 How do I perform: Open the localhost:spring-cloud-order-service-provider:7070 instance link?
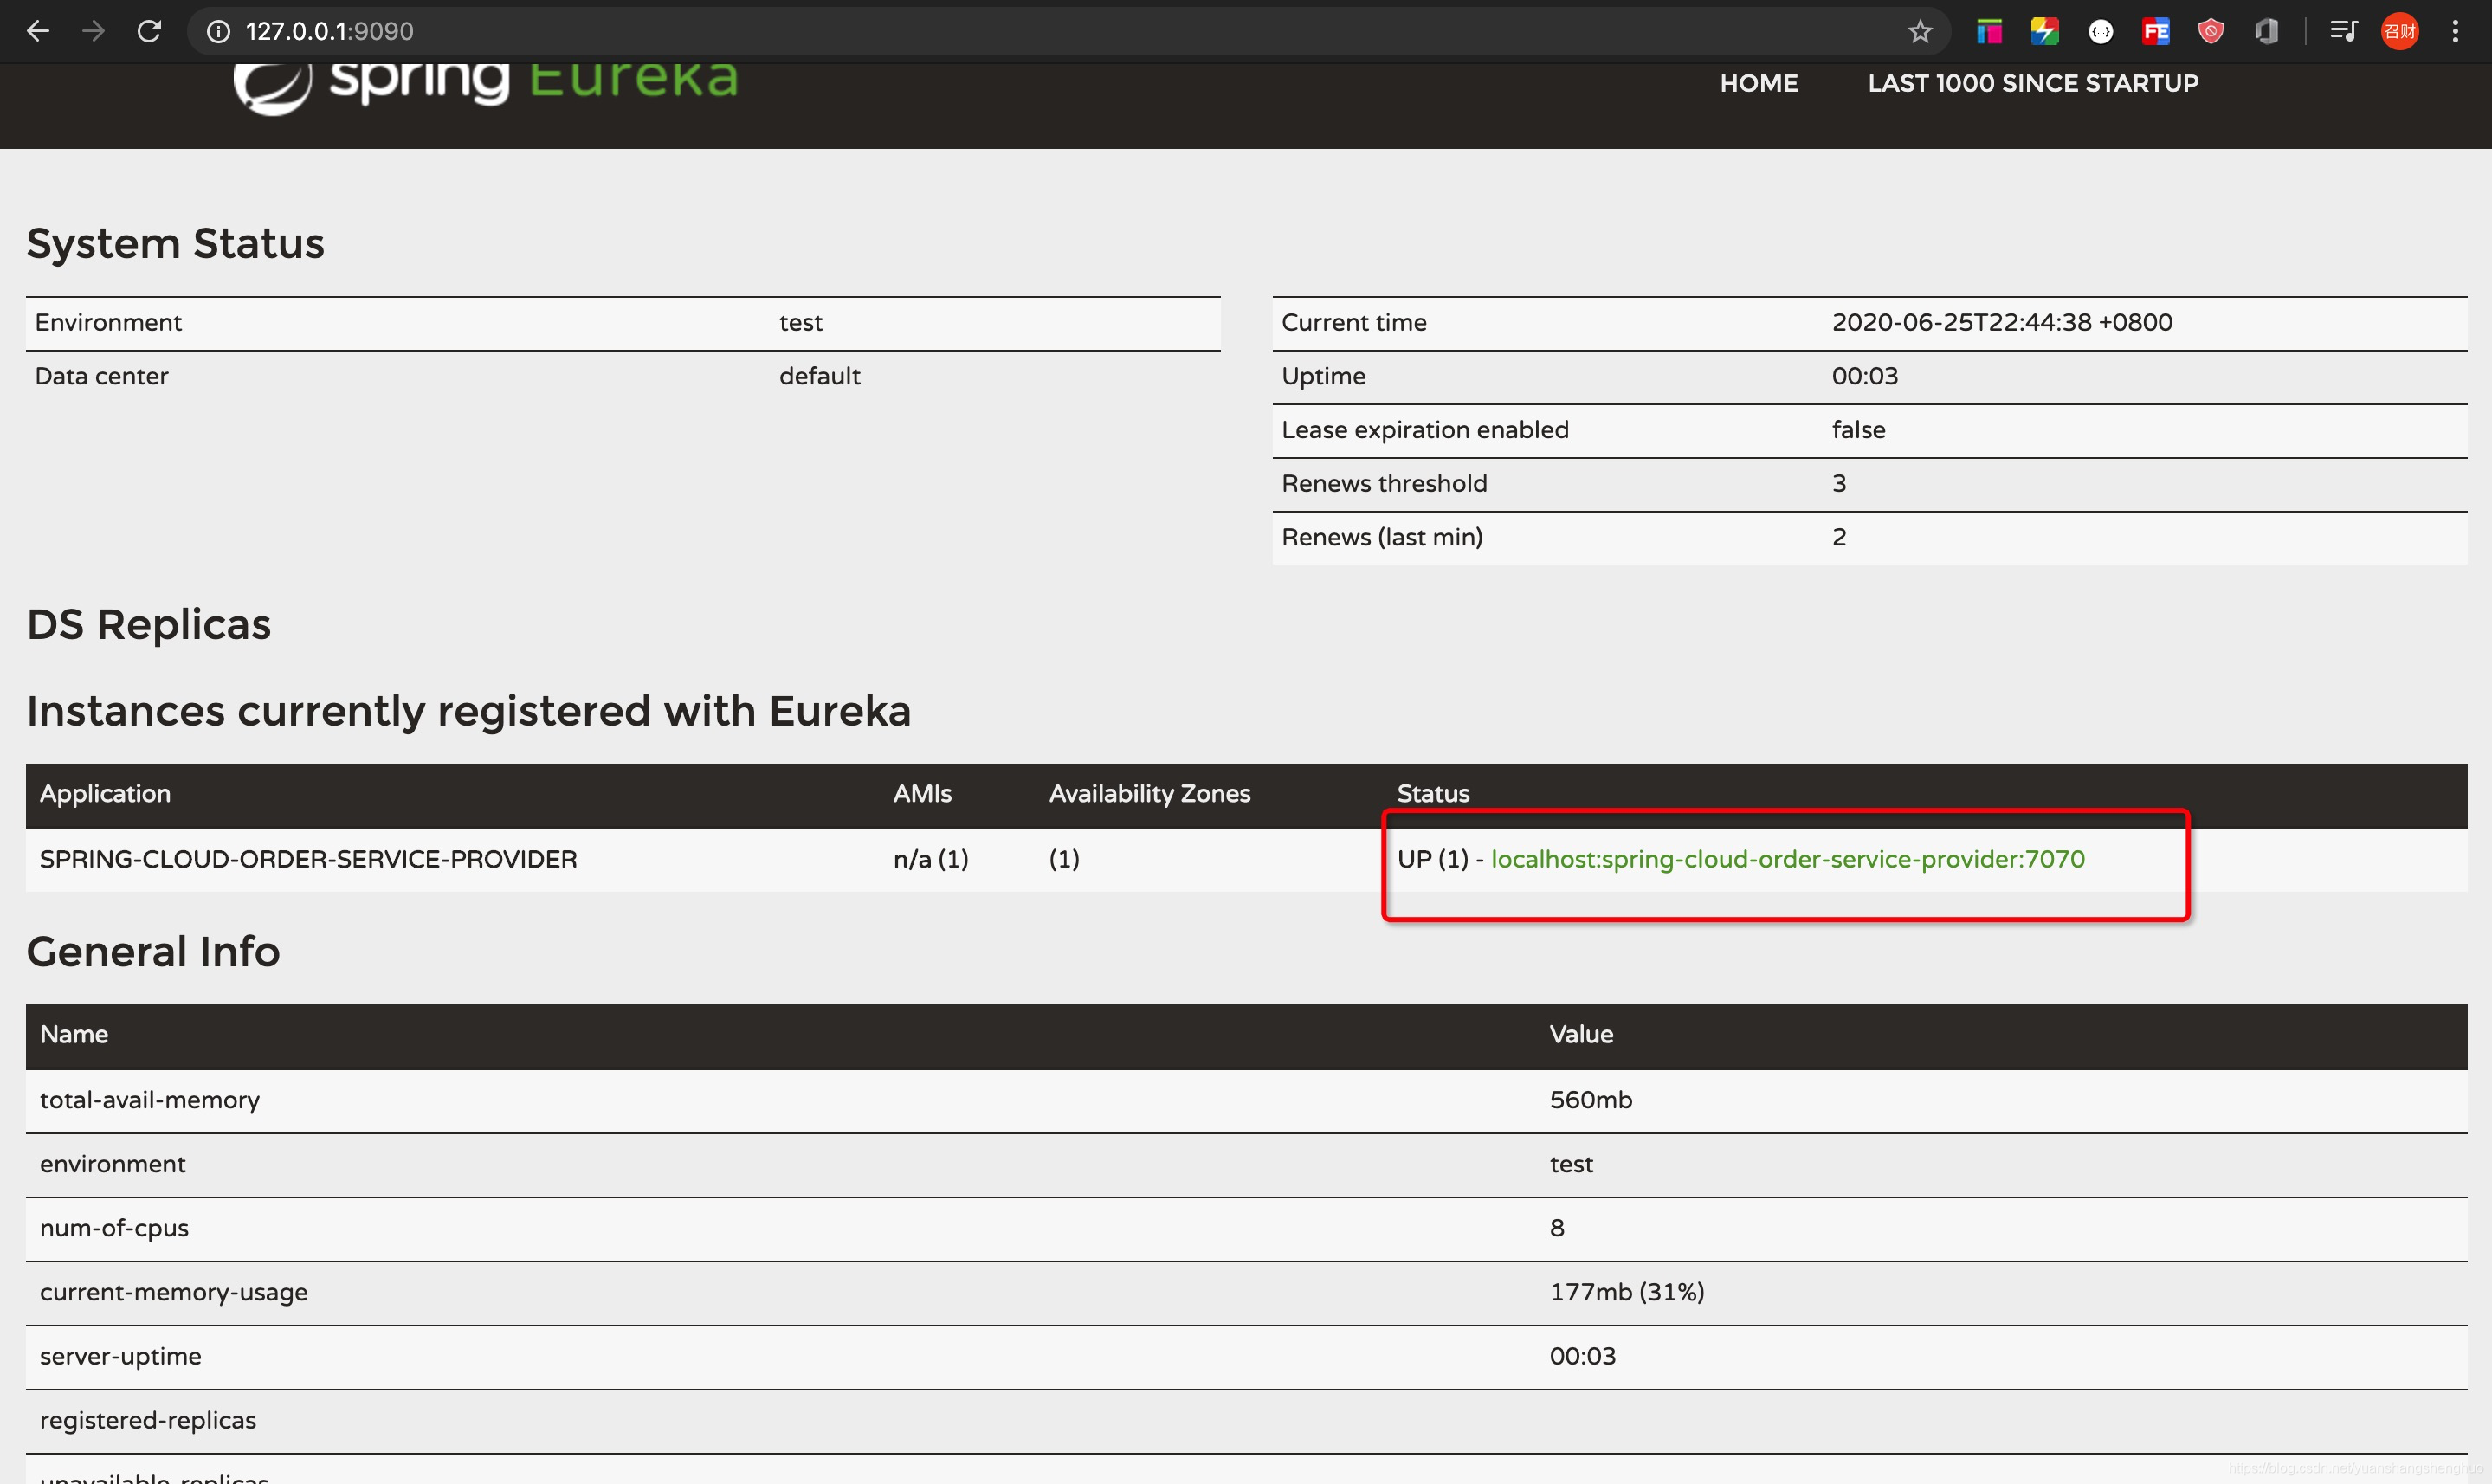[x=1787, y=859]
